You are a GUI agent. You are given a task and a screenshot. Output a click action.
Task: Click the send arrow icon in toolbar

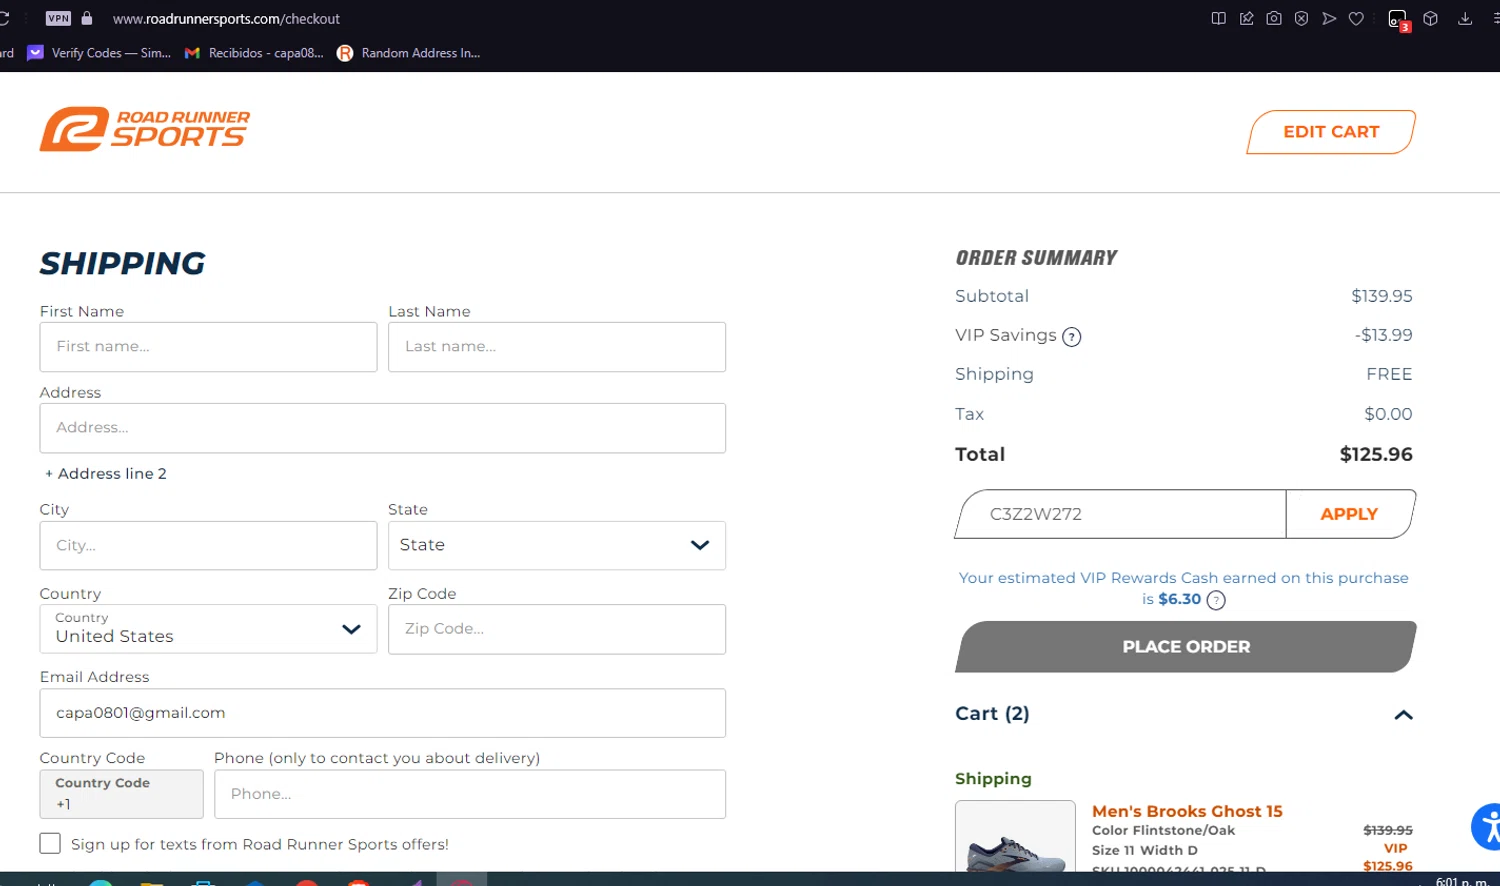click(x=1329, y=18)
